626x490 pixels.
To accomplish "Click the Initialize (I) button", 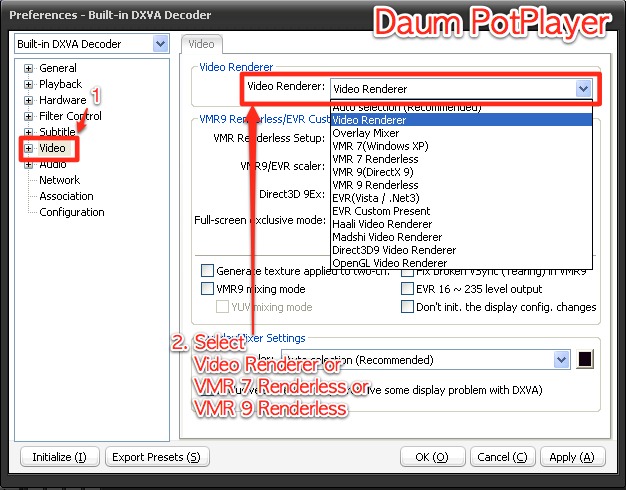I will [x=59, y=457].
